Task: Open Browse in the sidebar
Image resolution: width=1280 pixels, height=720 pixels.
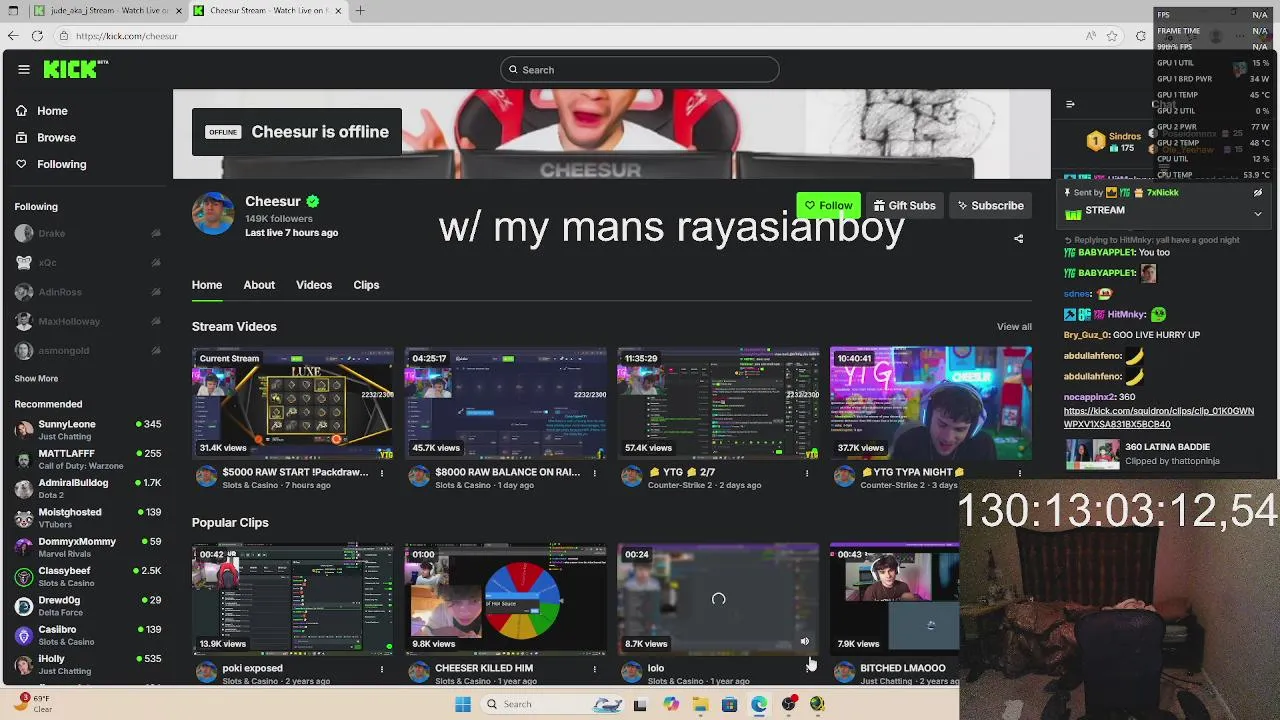Action: coord(56,137)
